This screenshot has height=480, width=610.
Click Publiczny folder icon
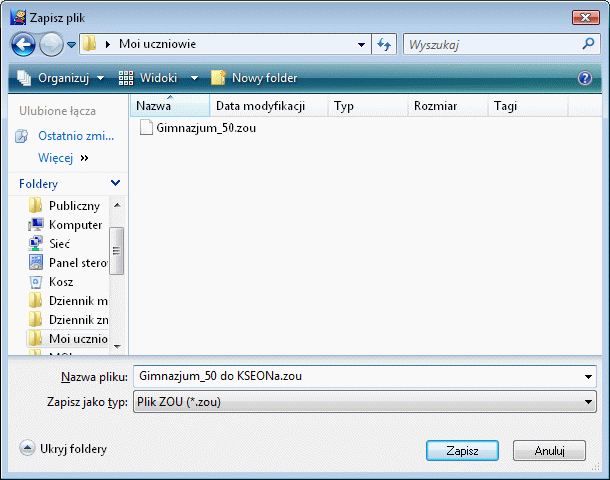(x=35, y=205)
